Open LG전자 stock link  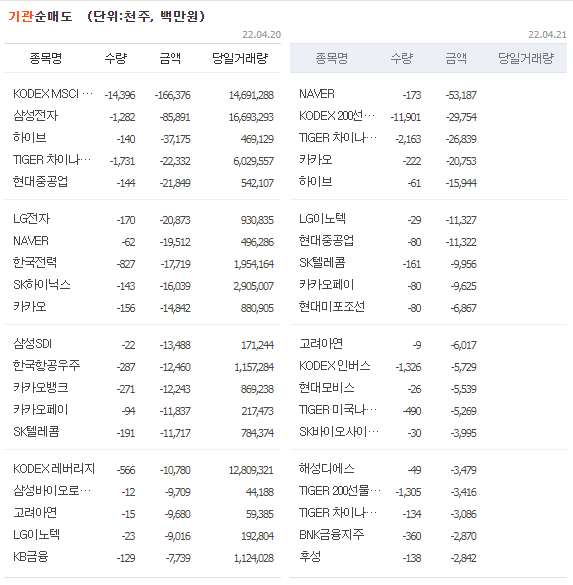click(x=31, y=219)
